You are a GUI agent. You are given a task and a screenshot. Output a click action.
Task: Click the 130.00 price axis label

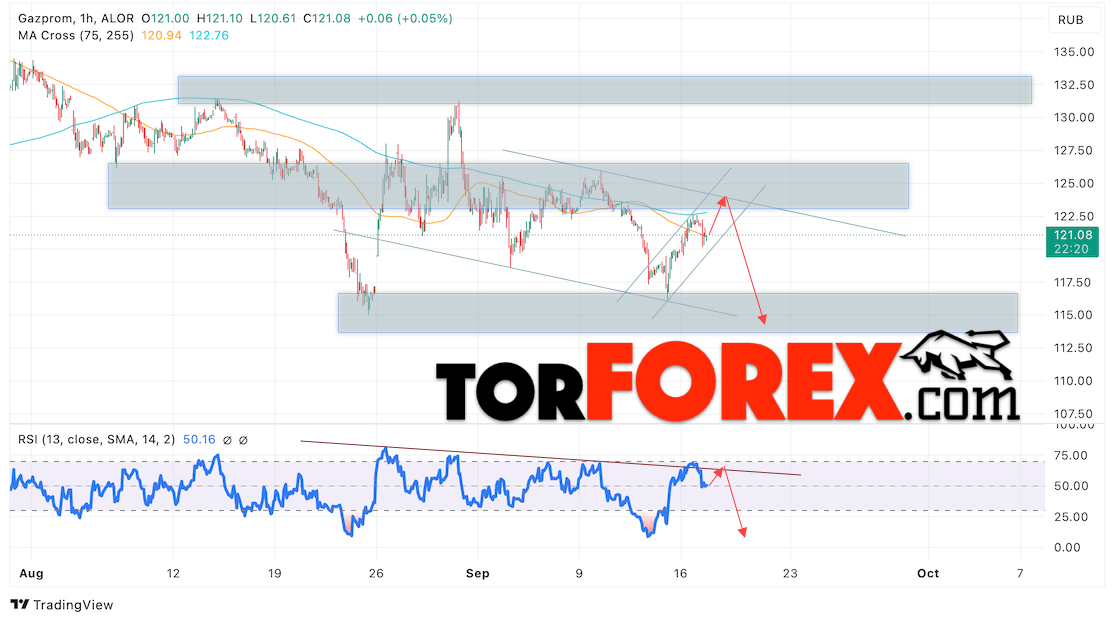click(x=1074, y=117)
